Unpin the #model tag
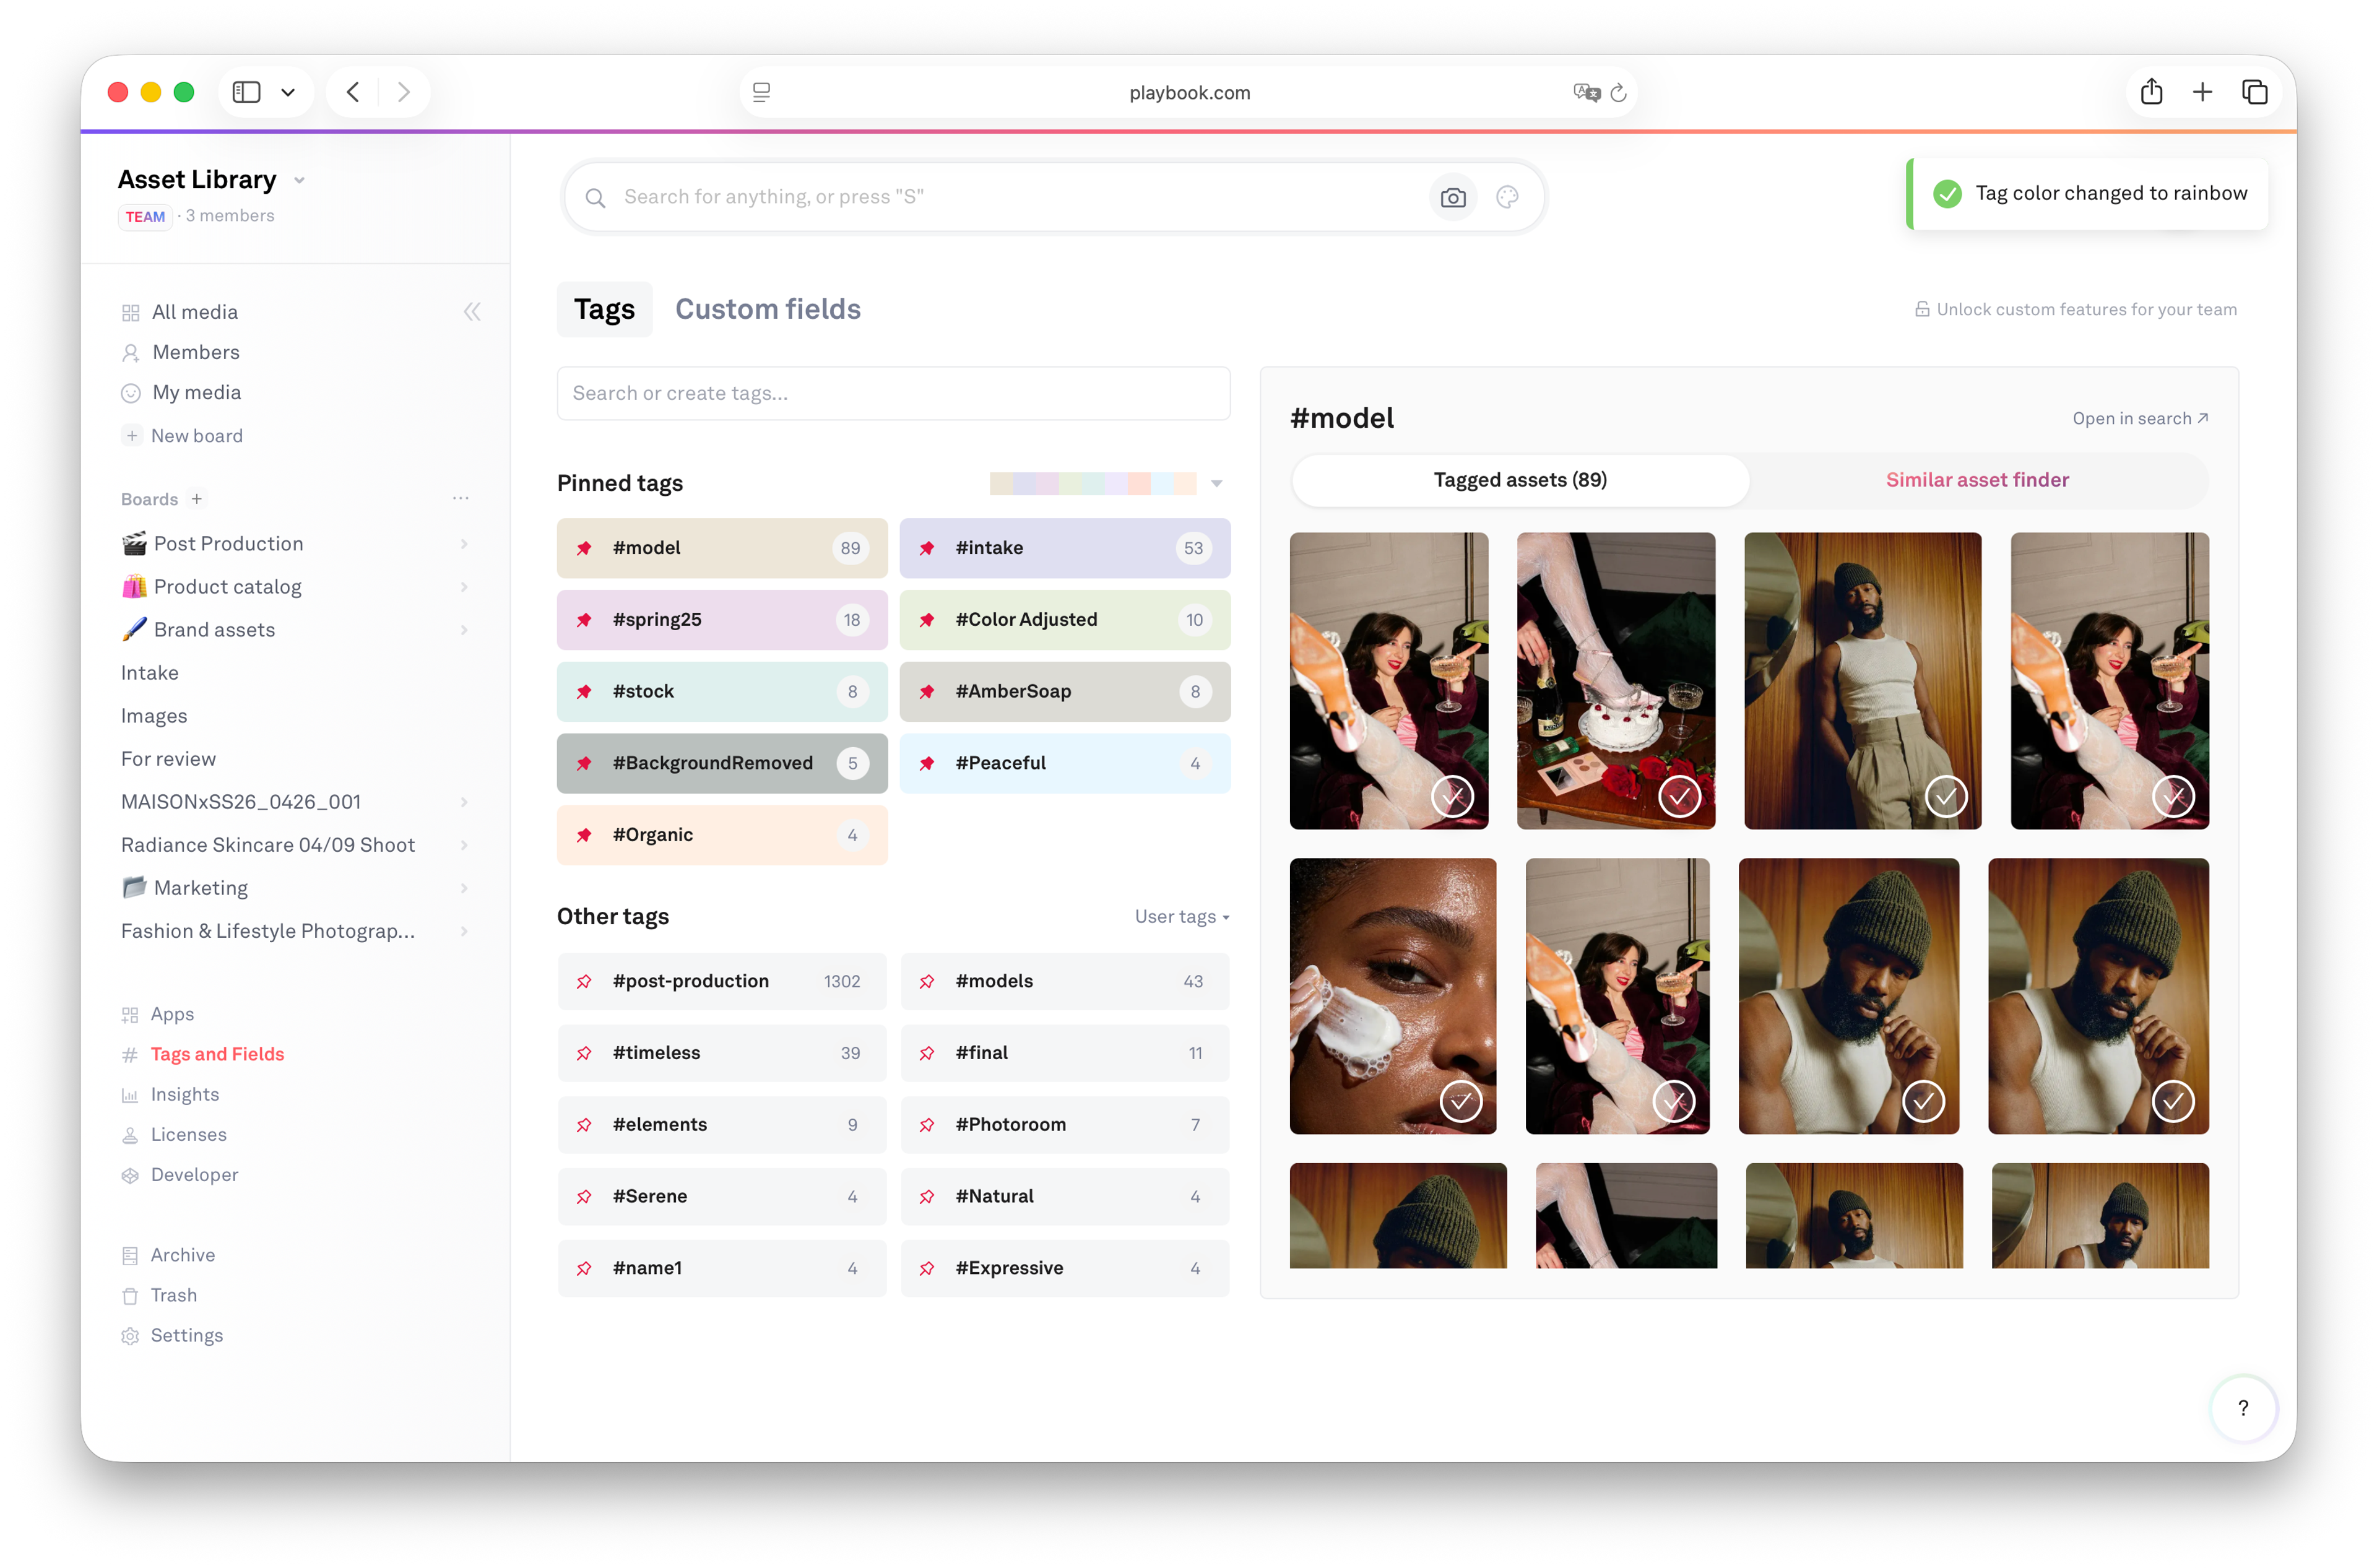 click(584, 548)
